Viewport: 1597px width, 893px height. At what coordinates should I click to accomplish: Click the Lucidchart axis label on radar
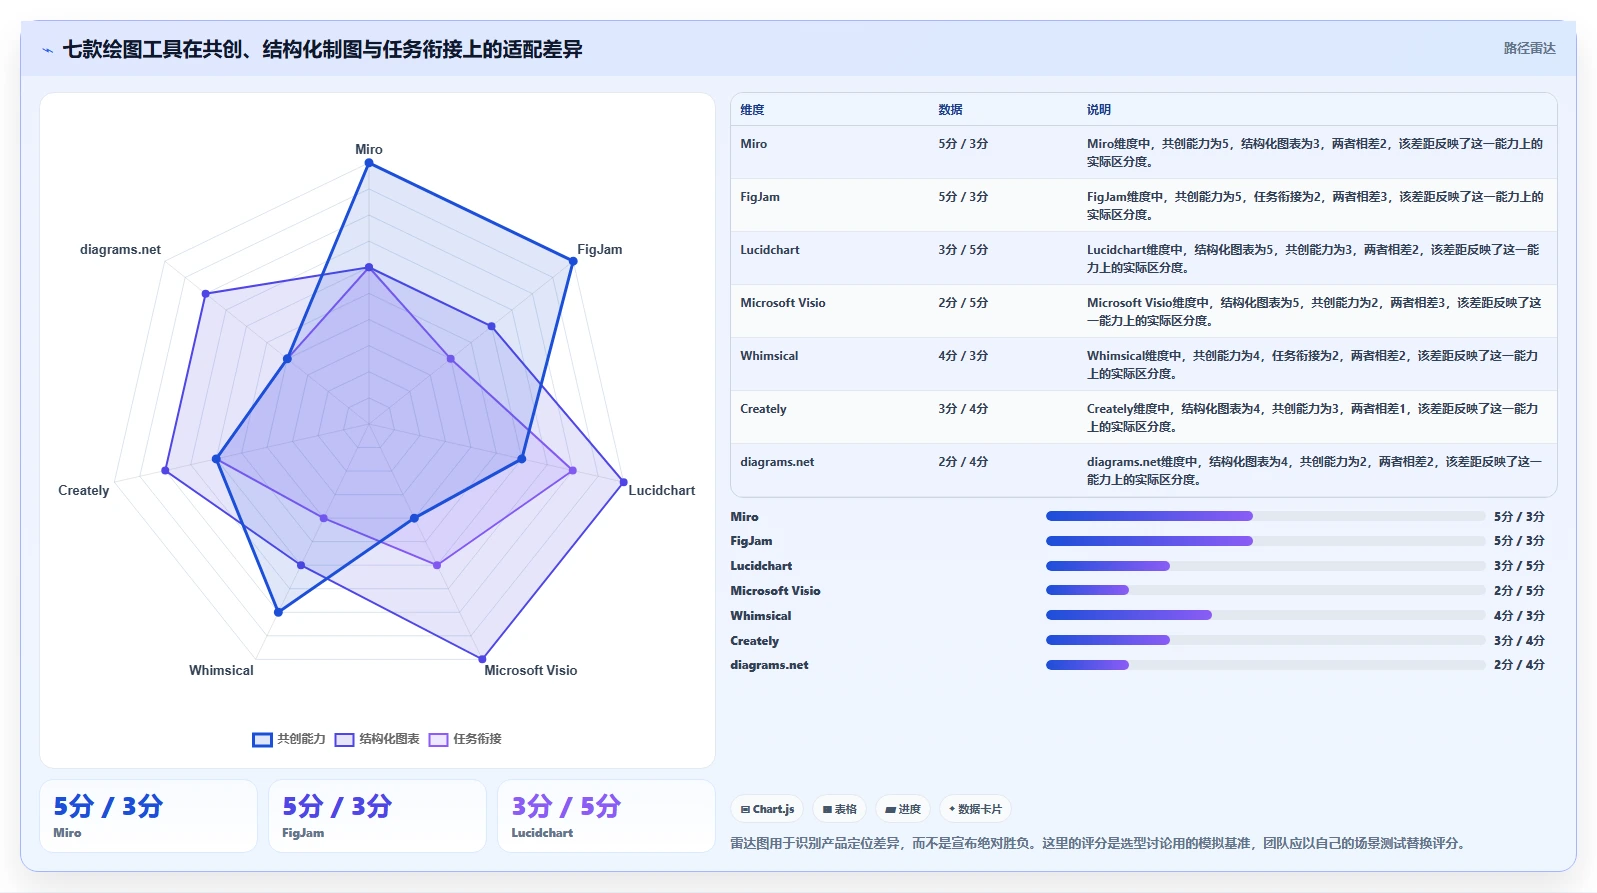(x=662, y=490)
